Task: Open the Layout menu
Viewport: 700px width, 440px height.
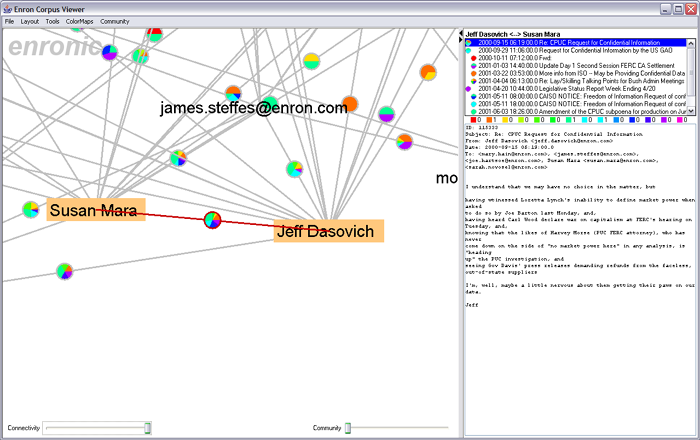Action: [x=29, y=21]
